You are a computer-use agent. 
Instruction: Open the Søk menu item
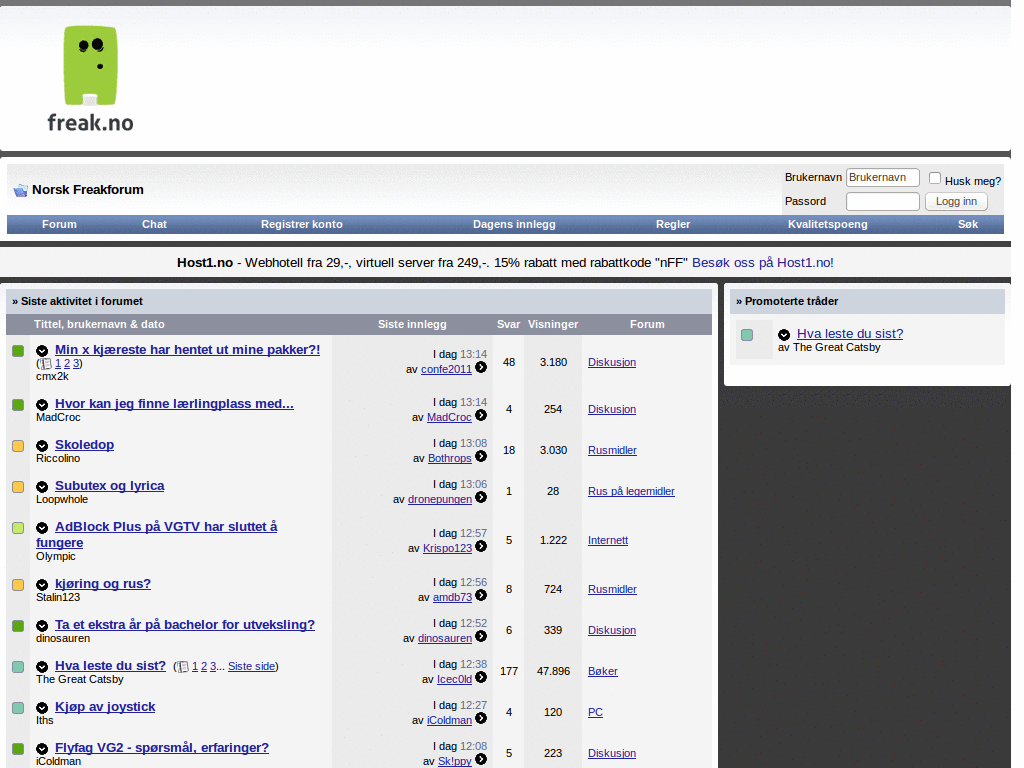[x=967, y=224]
